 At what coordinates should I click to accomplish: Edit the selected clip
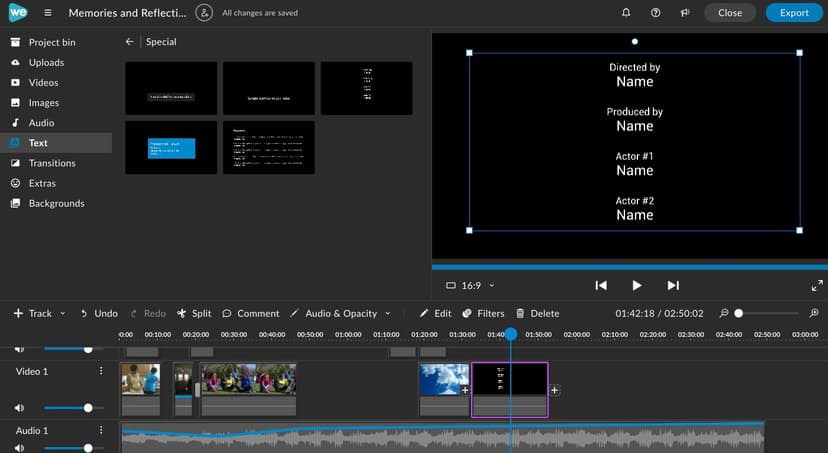pyautogui.click(x=436, y=314)
